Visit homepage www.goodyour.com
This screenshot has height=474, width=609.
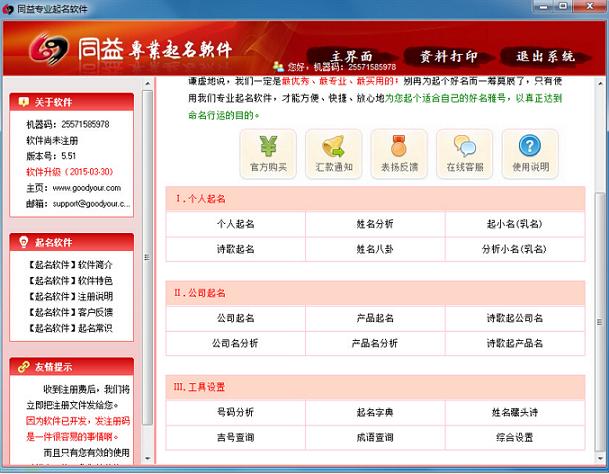point(87,188)
